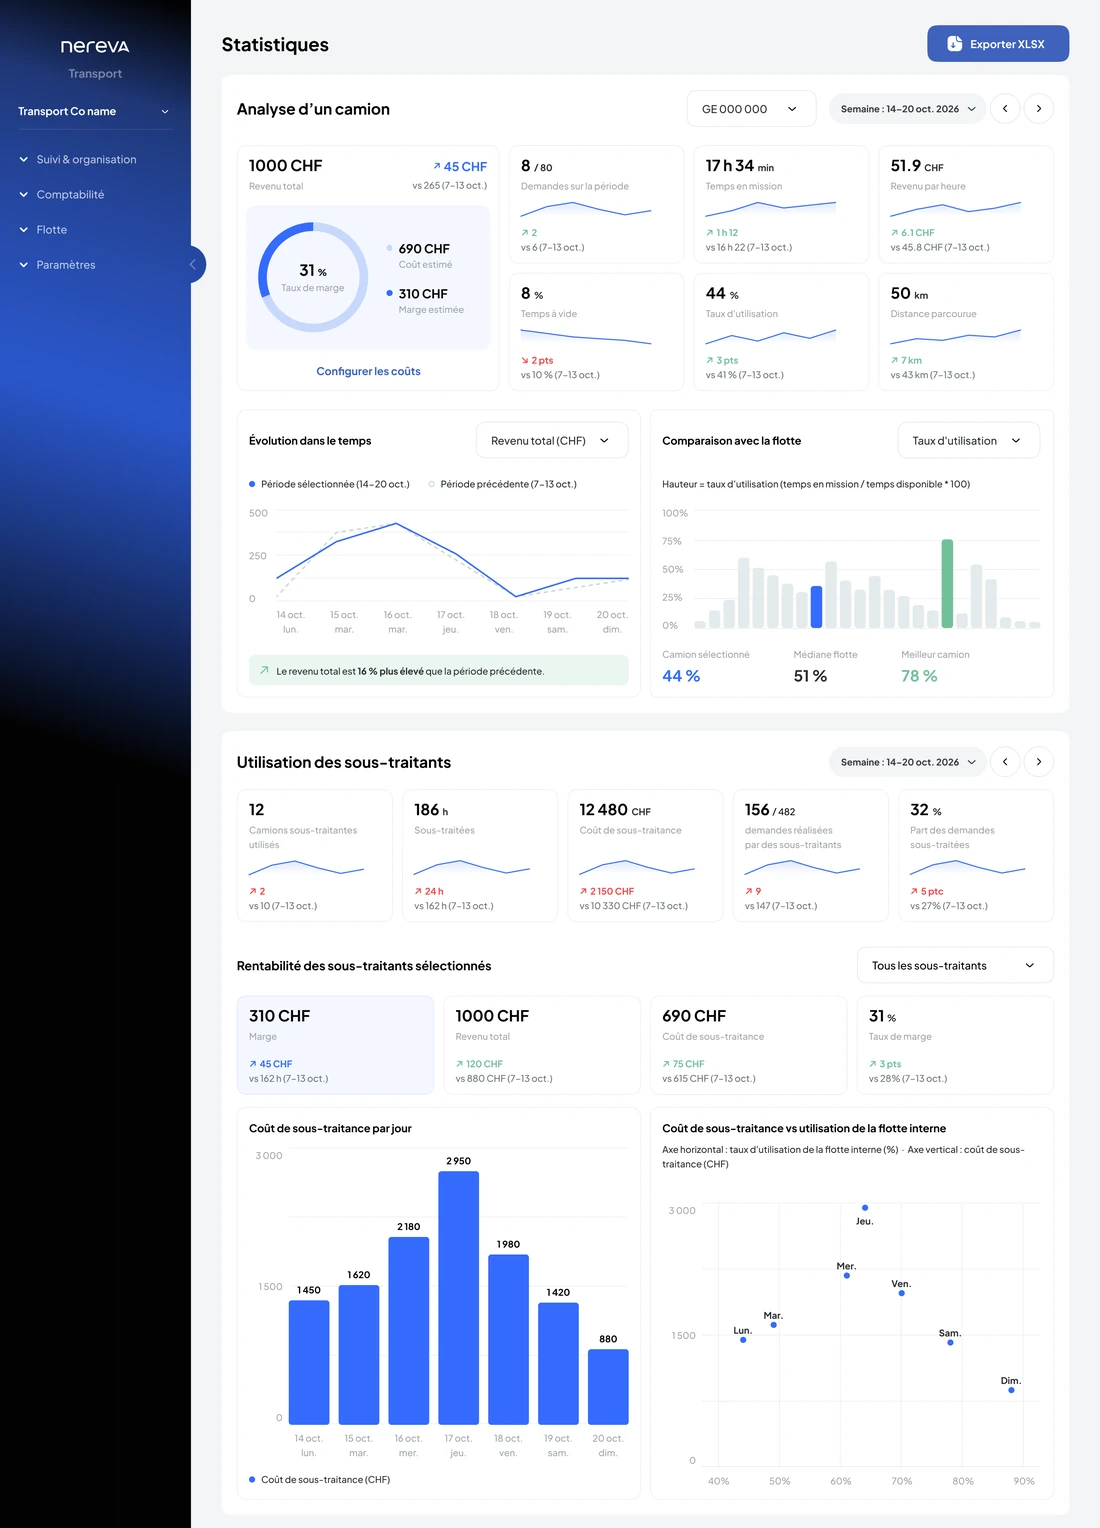
Task: Toggle the Coût de sous-traitance (CHF) legend
Action: pyautogui.click(x=319, y=1480)
